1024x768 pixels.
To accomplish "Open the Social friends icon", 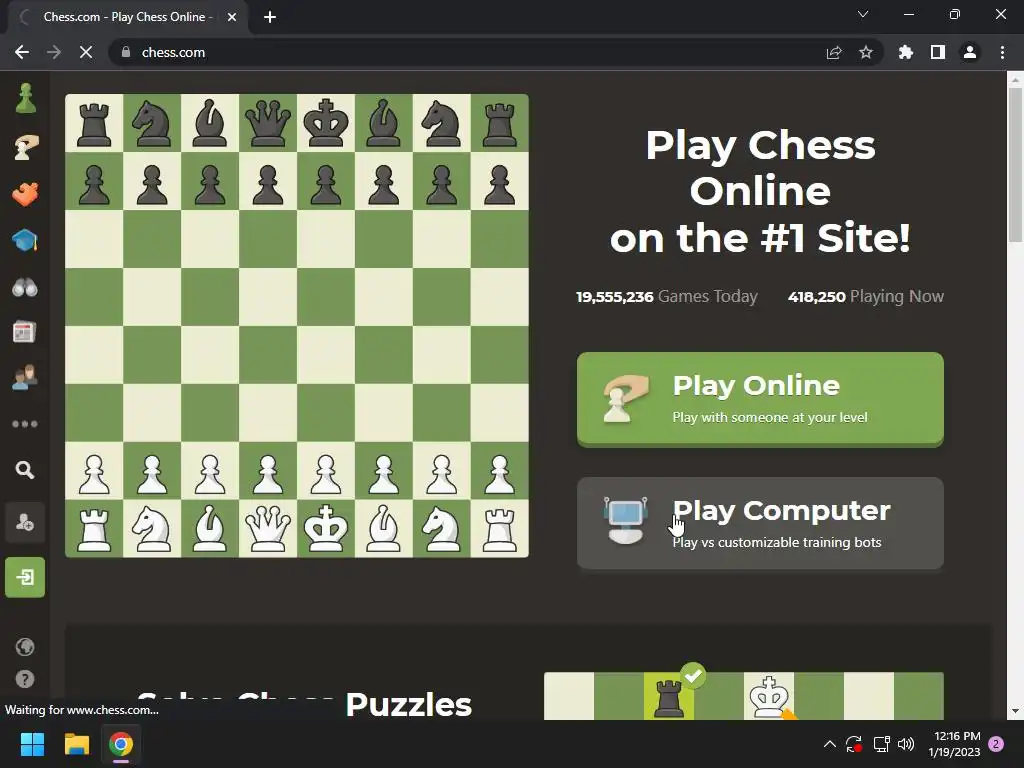I will coord(25,377).
